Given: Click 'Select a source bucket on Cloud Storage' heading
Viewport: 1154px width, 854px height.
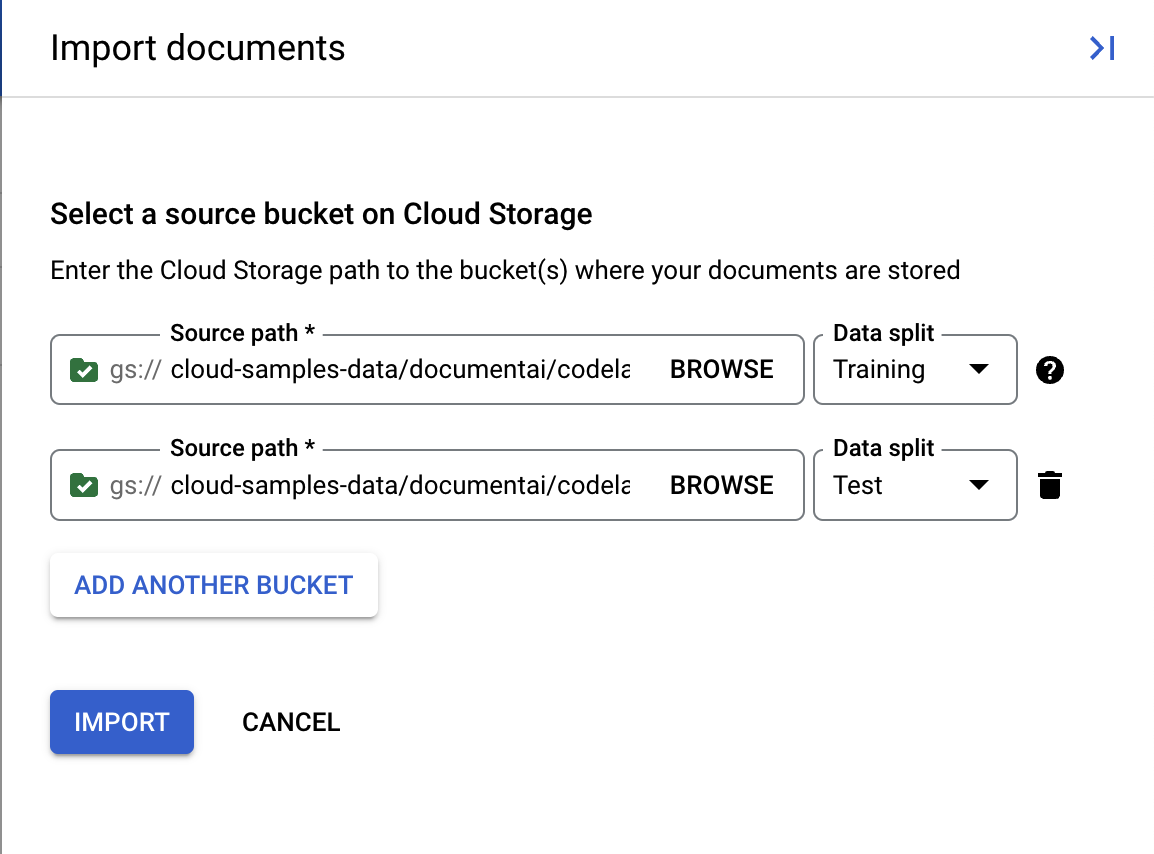Looking at the screenshot, I should [x=321, y=214].
